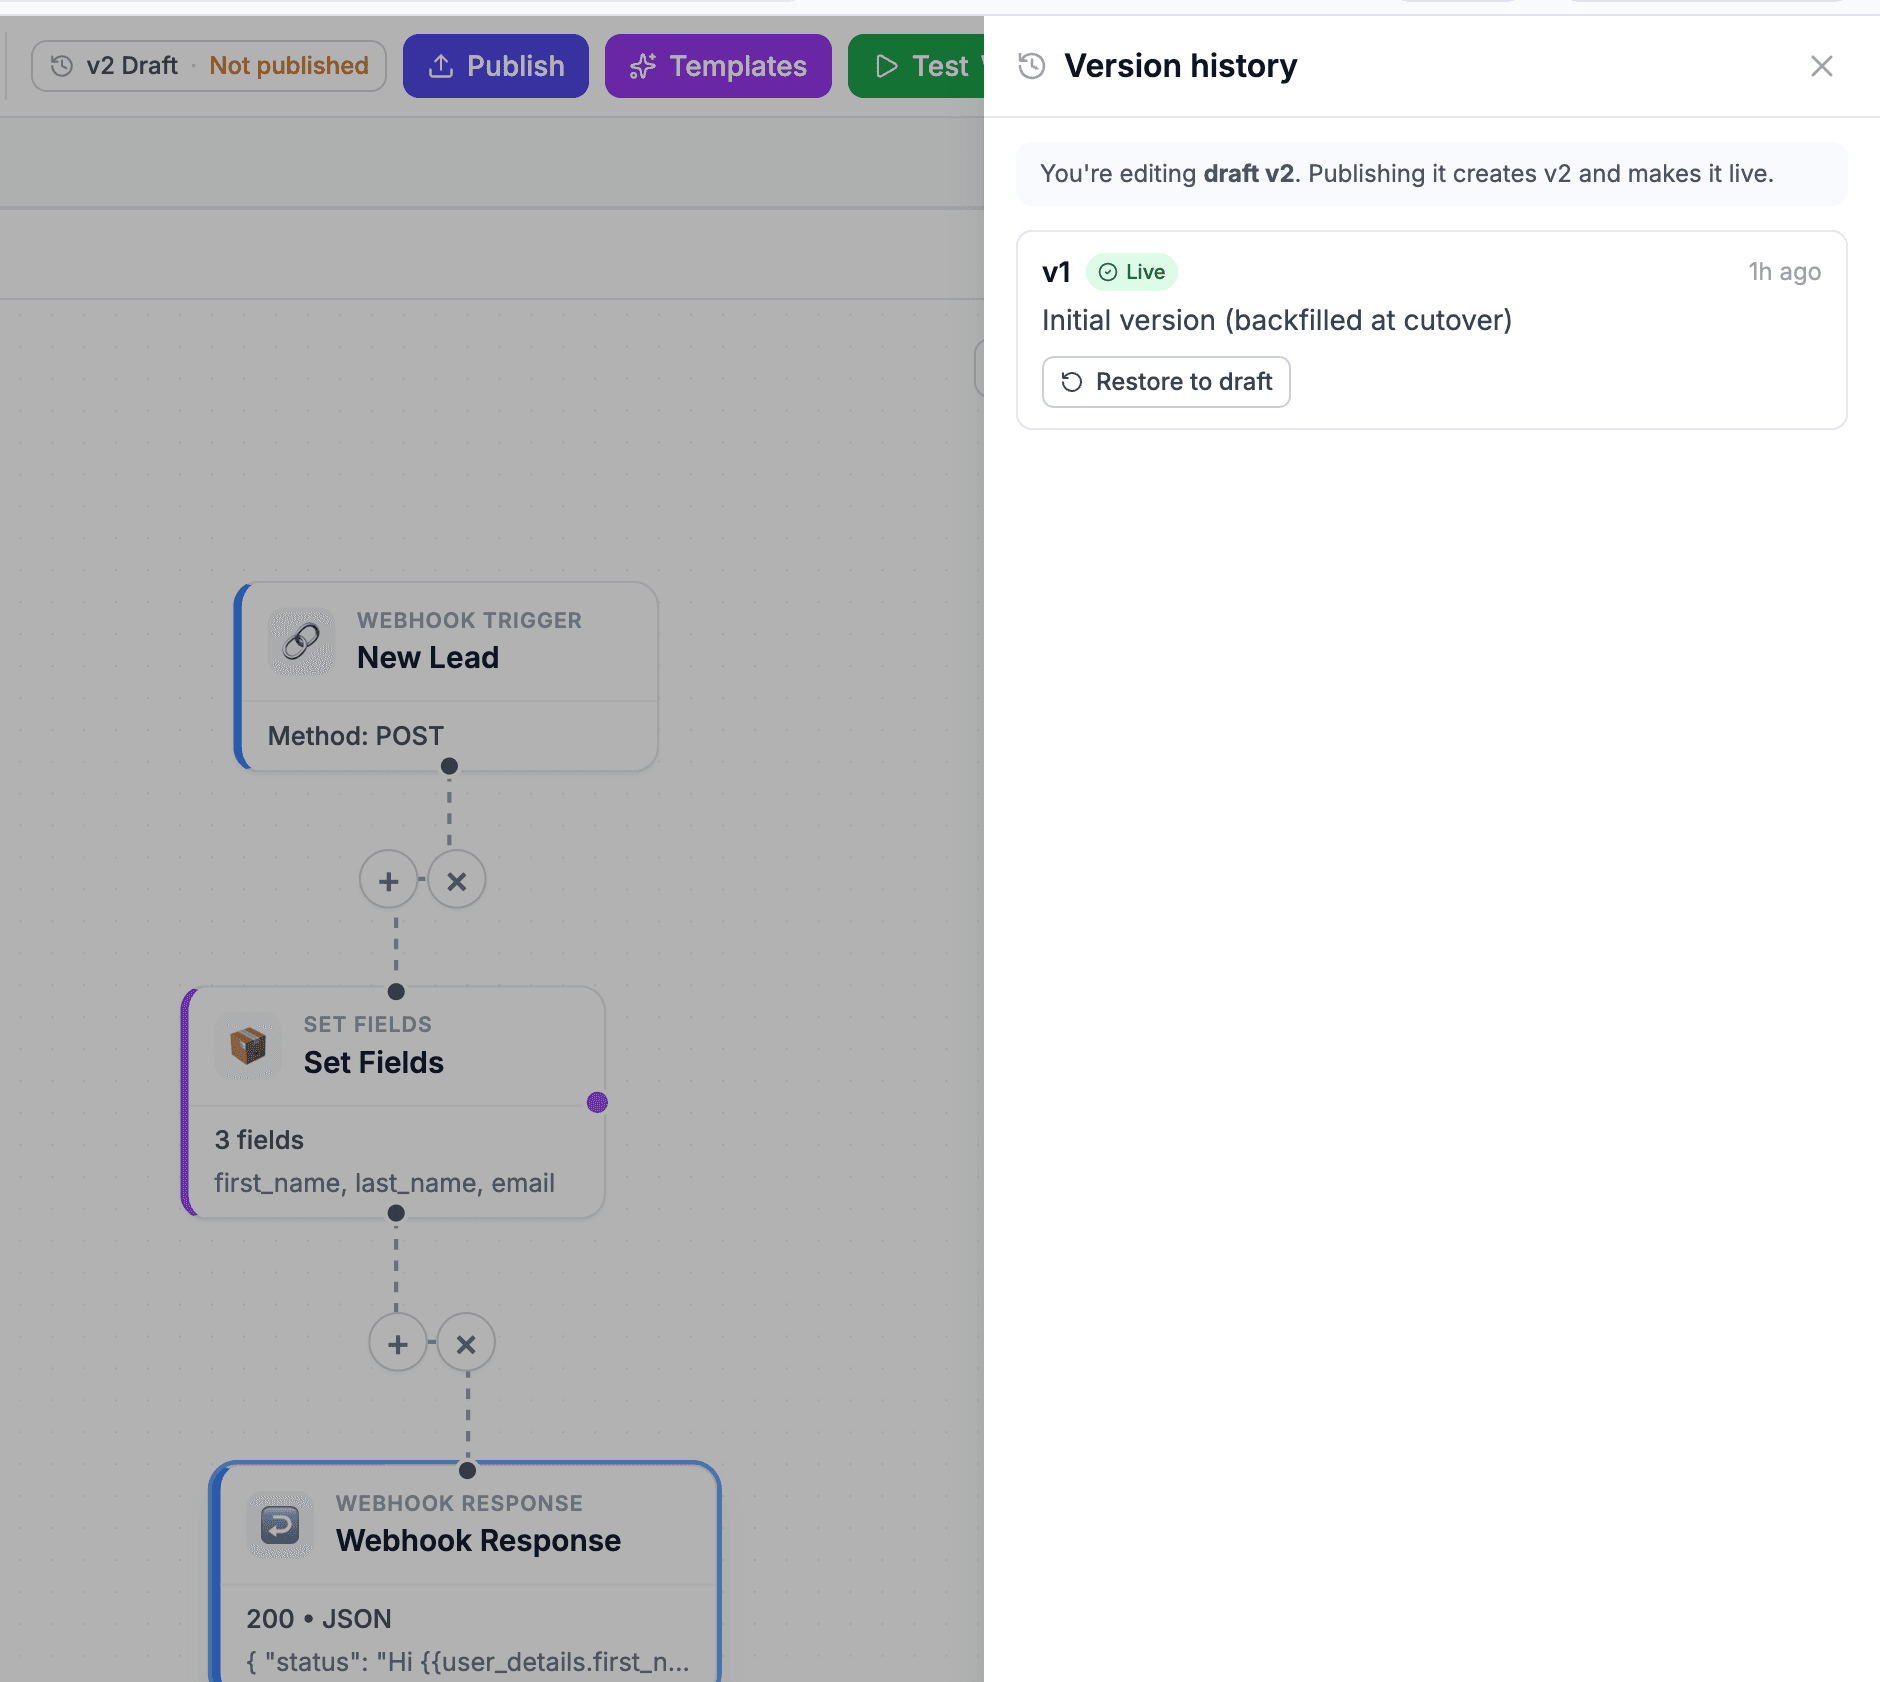Click the green Test button
This screenshot has width=1880, height=1682.
(x=916, y=66)
